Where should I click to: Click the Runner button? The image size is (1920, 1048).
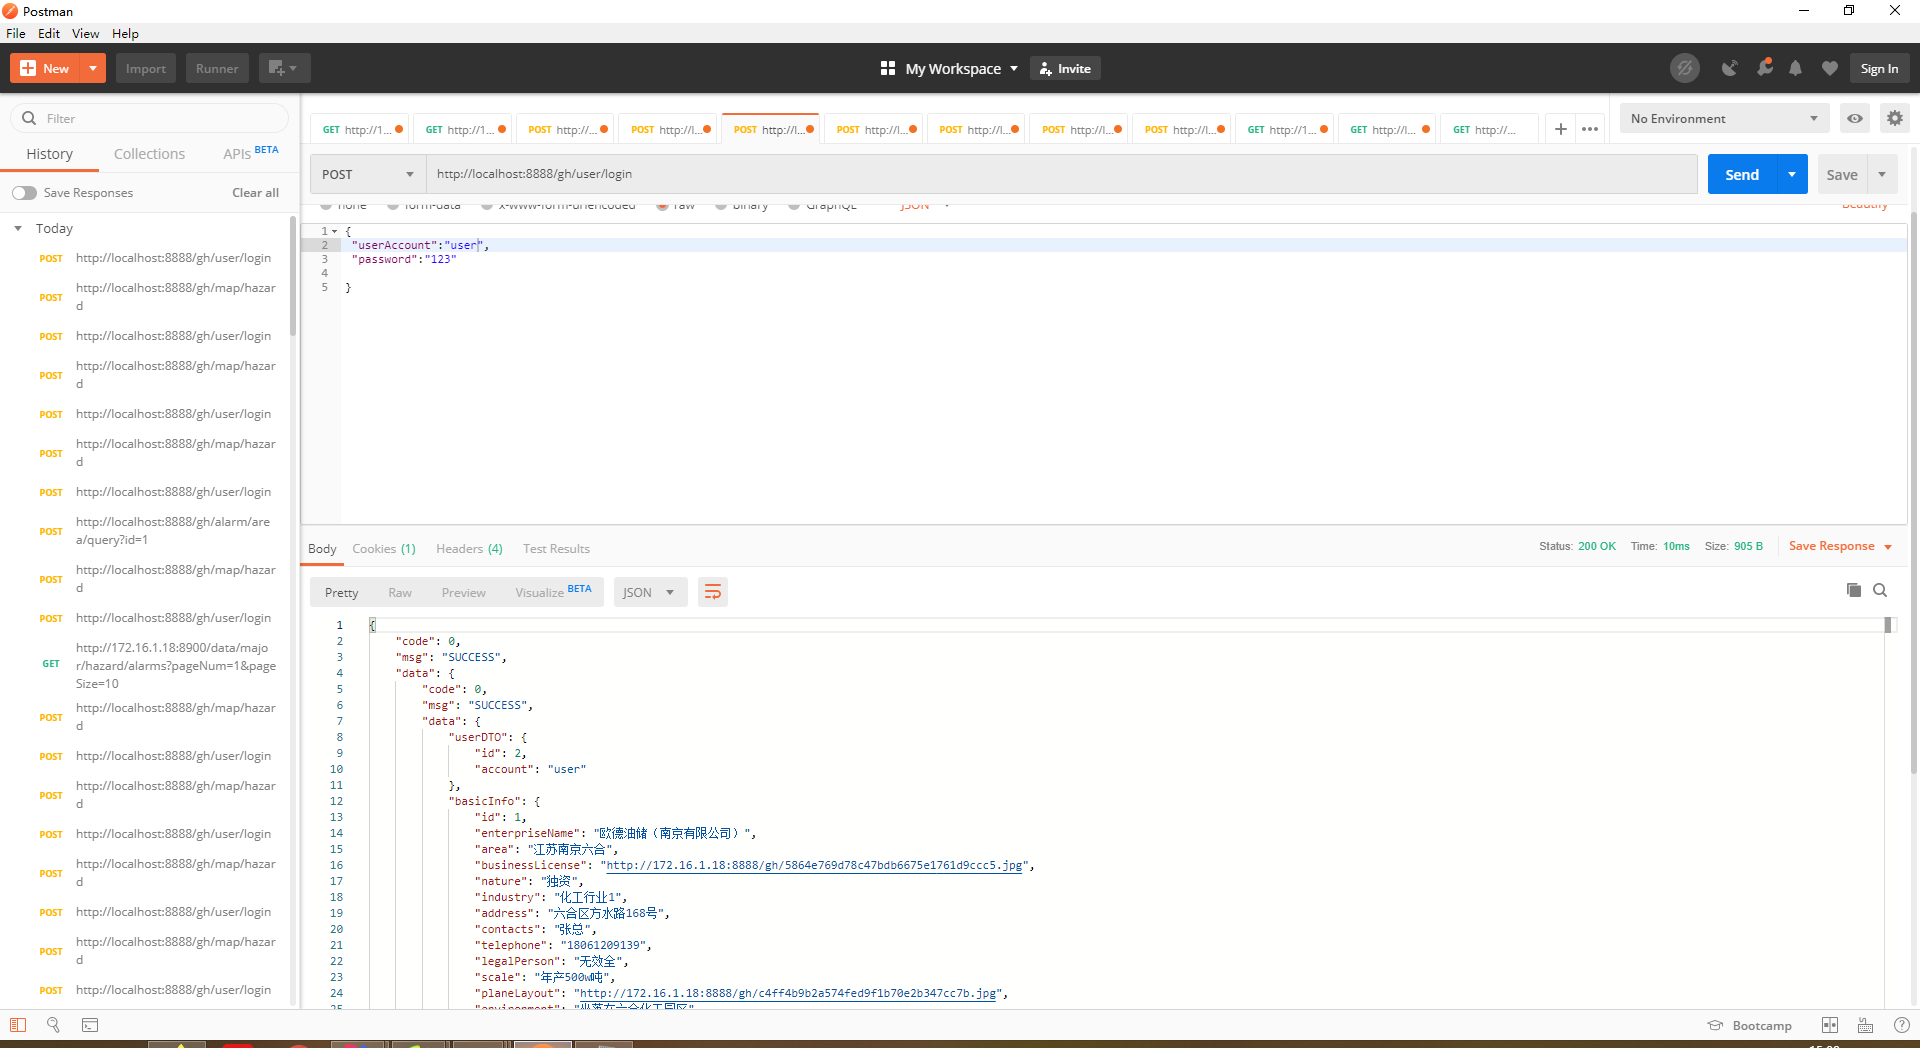click(217, 68)
